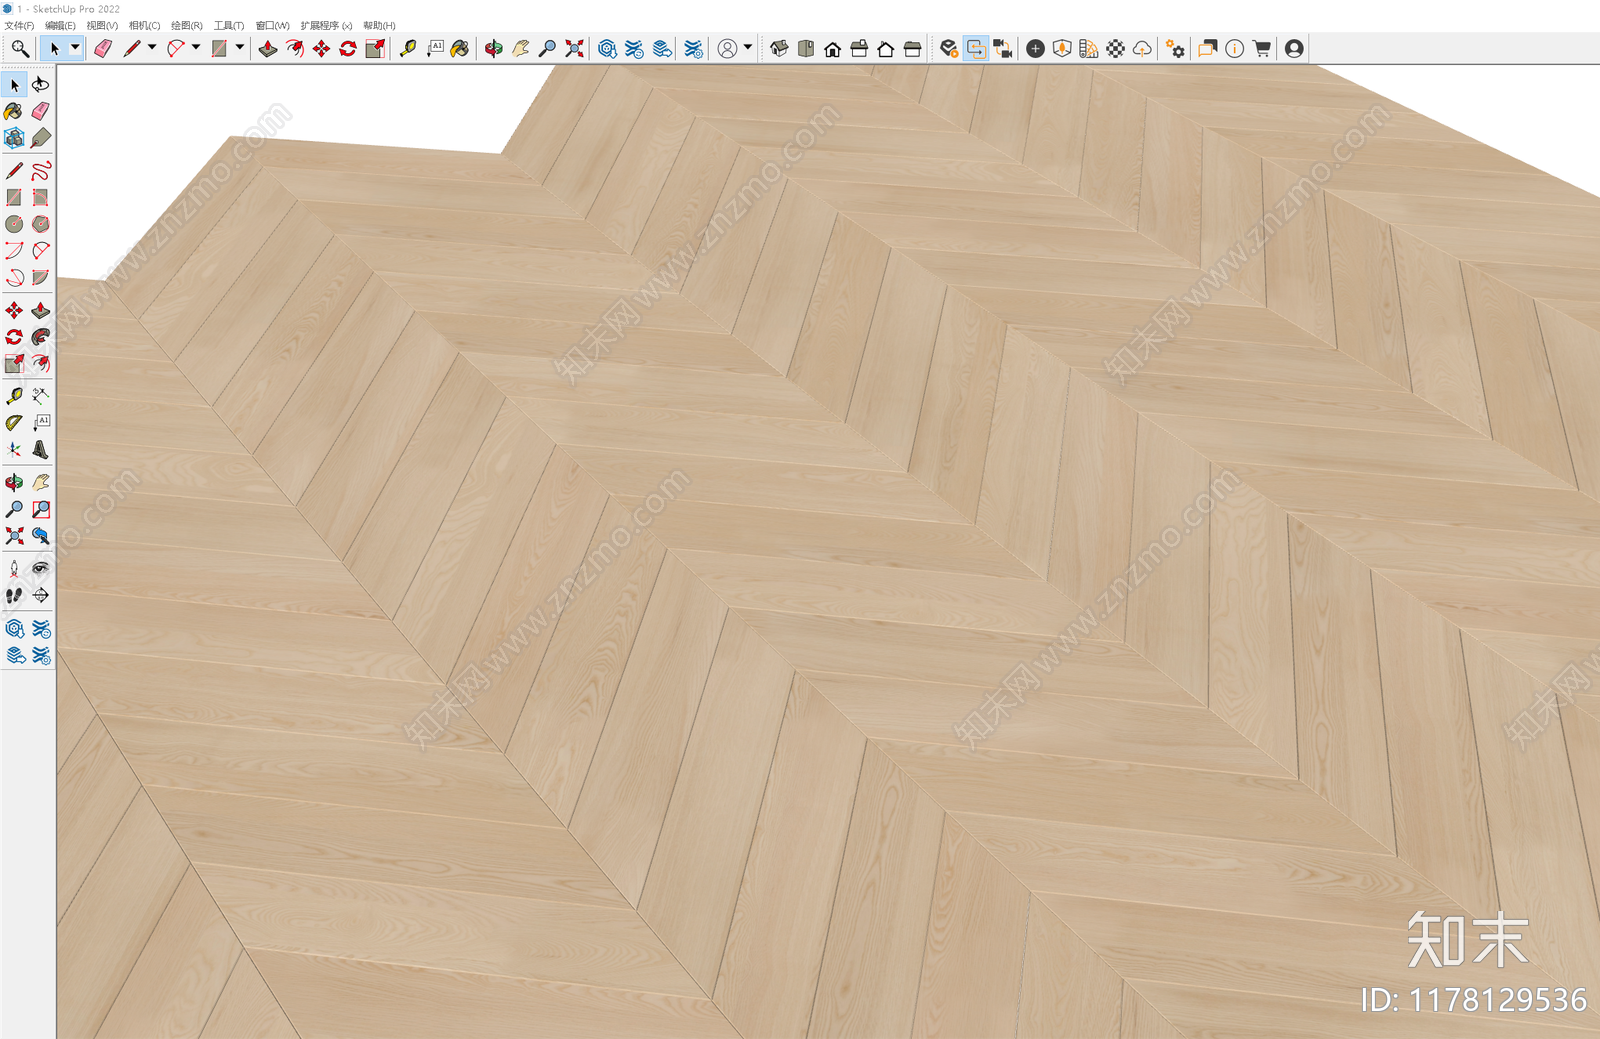This screenshot has height=1039, width=1600.
Task: Open the 绘图(R) menu
Action: (x=186, y=26)
